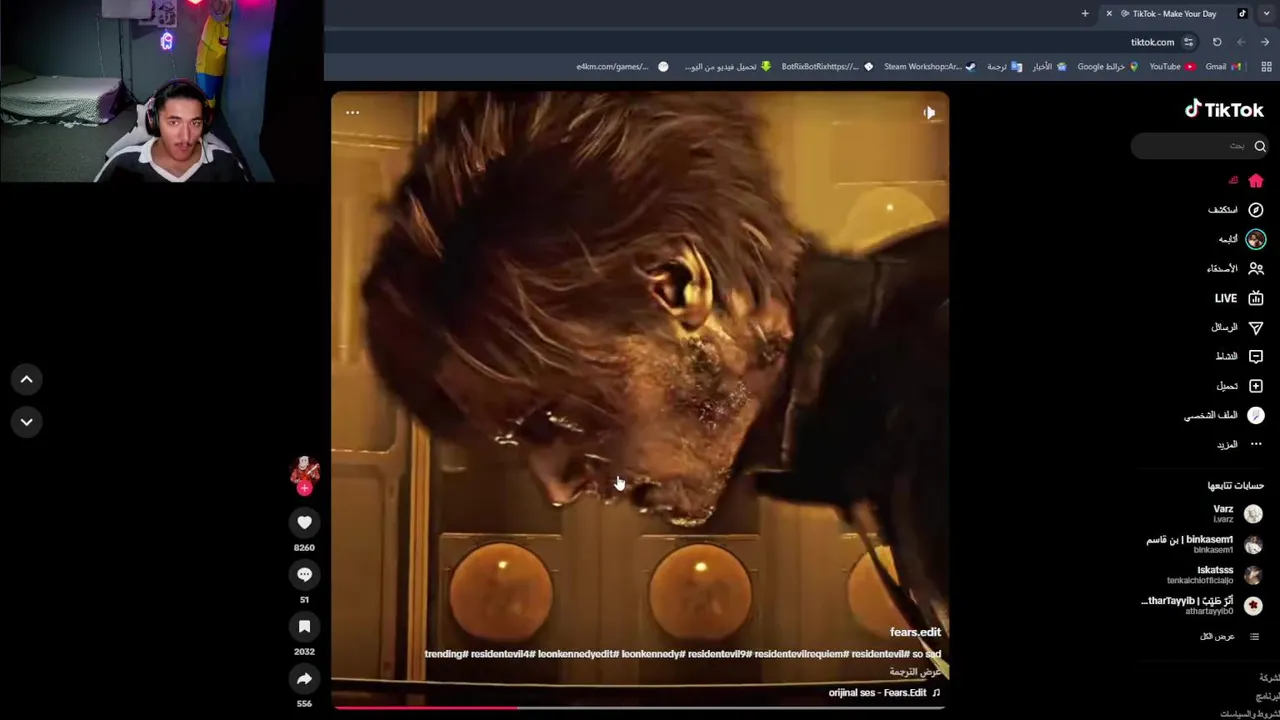Image resolution: width=1280 pixels, height=720 pixels.
Task: Open the translate 'ترجمة' bookmark
Action: pos(1004,67)
